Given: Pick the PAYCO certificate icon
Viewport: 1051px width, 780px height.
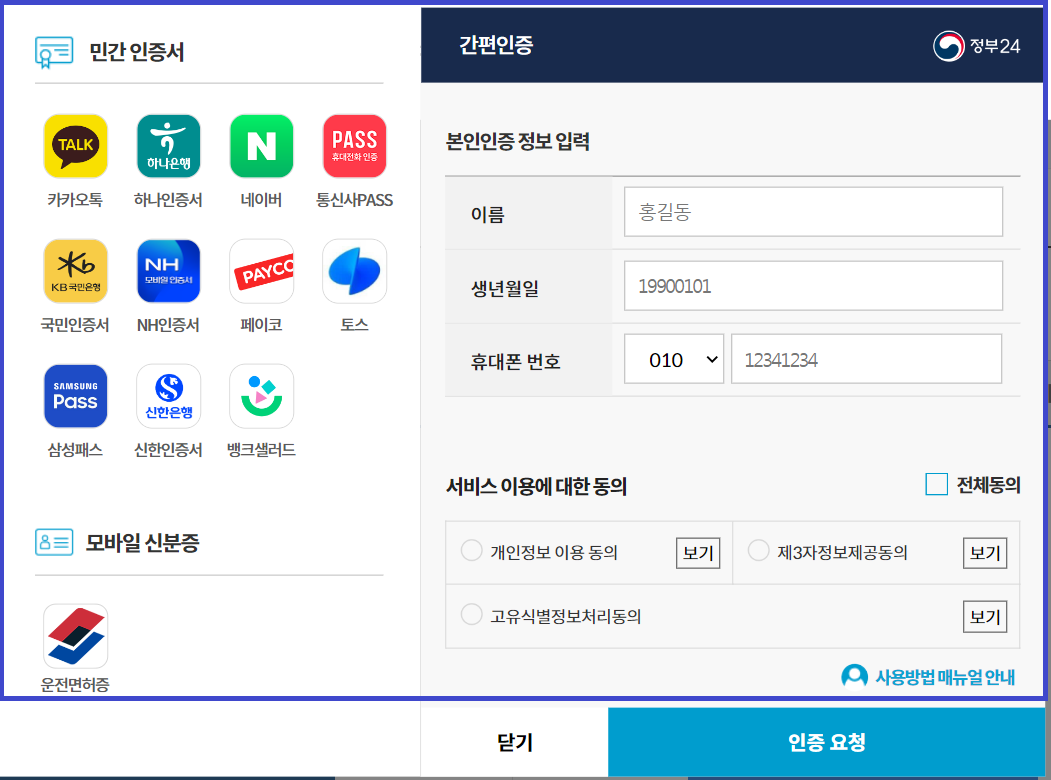Looking at the screenshot, I should [261, 271].
